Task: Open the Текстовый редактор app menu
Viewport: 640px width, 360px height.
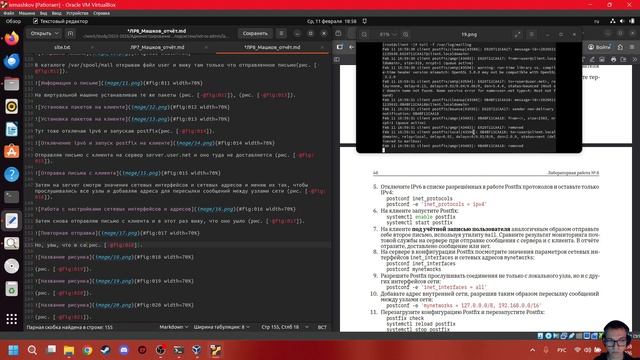Action: click(x=60, y=21)
